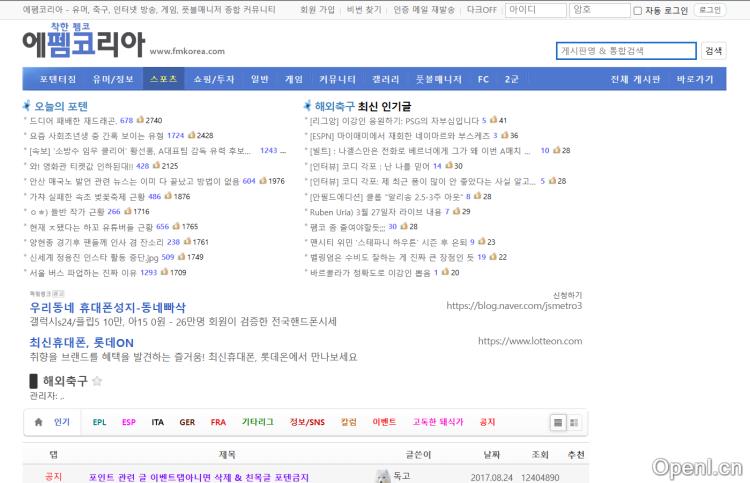This screenshot has height=483, width=750.
Task: Click the 로그인 button
Action: click(x=708, y=10)
